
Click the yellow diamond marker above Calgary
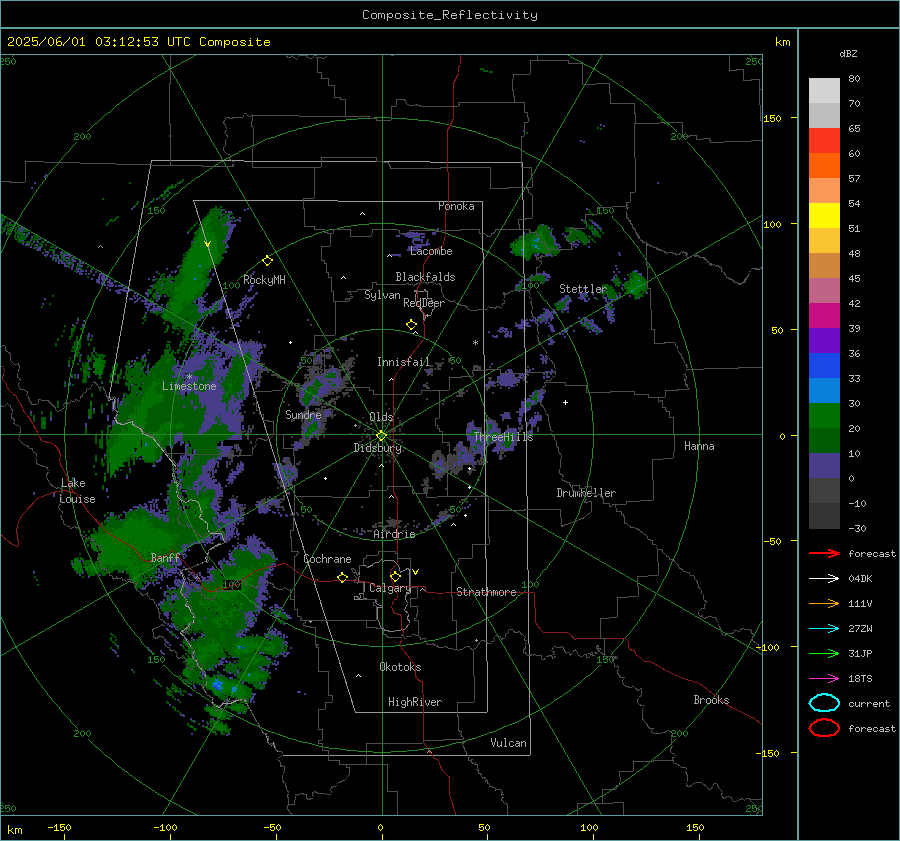click(395, 576)
